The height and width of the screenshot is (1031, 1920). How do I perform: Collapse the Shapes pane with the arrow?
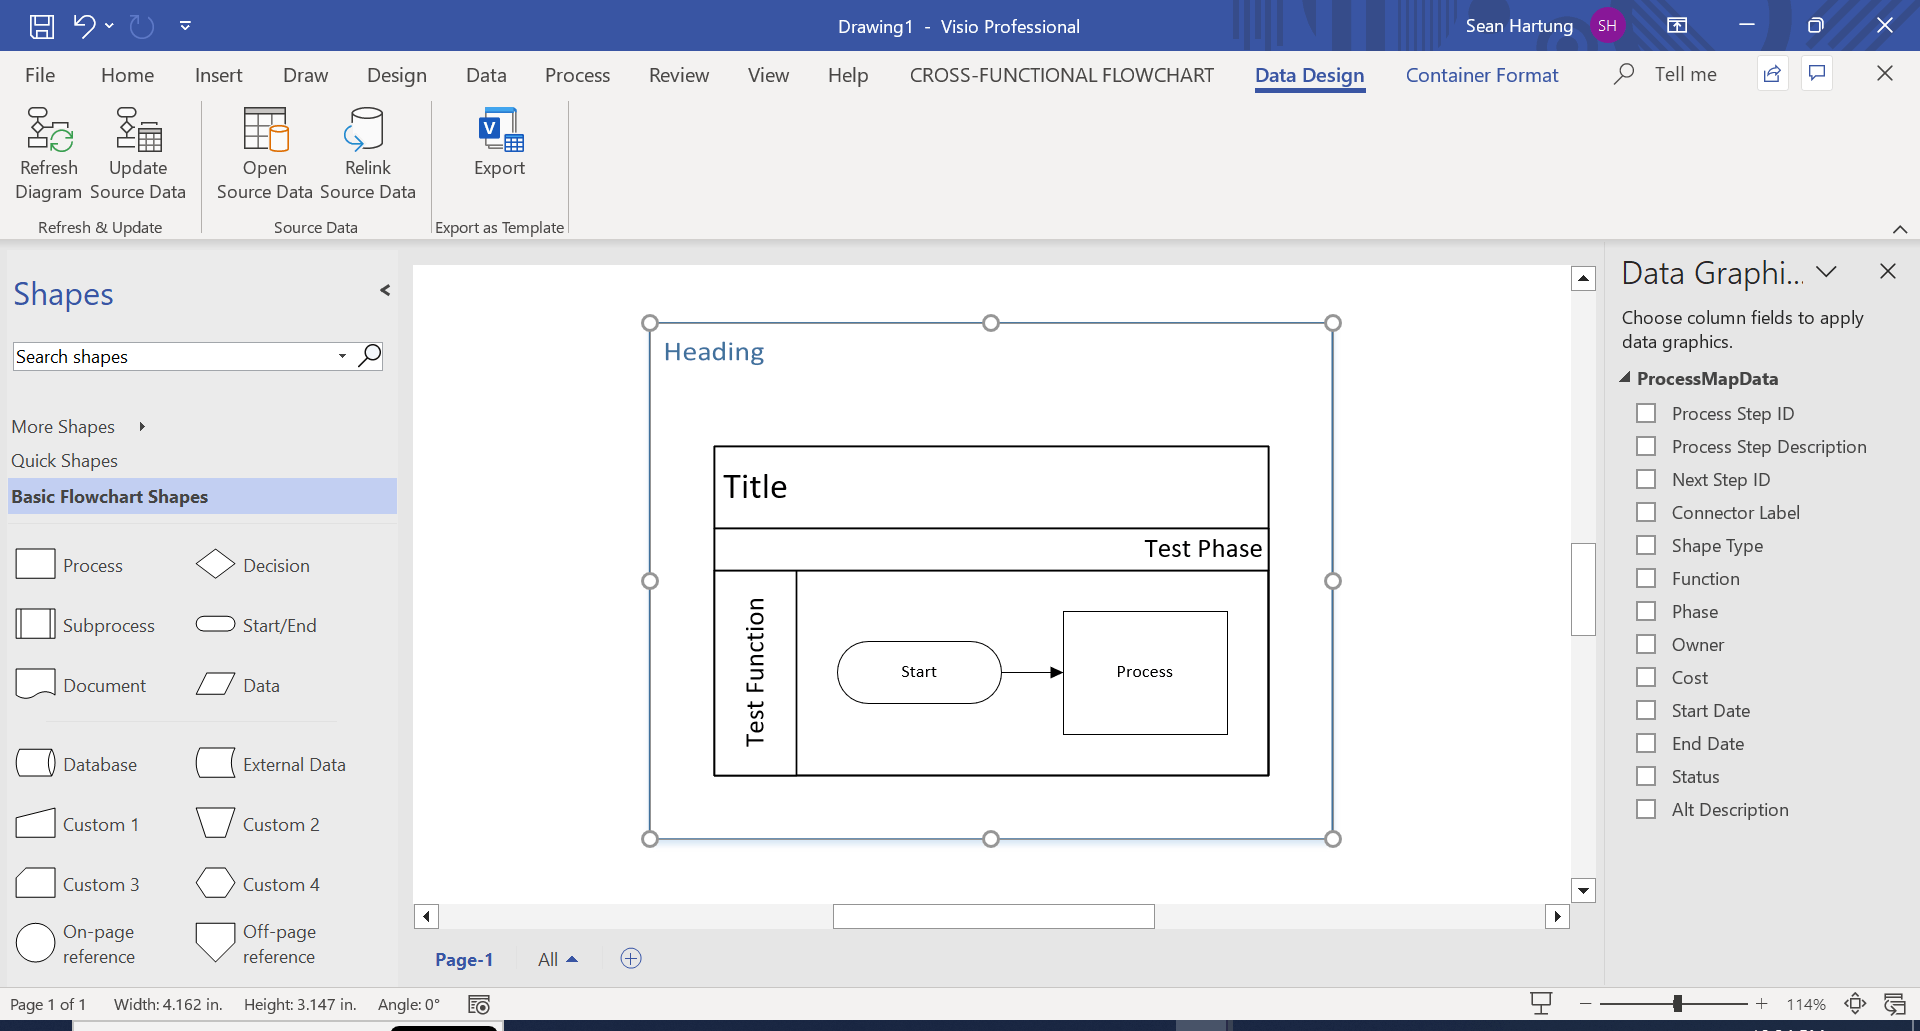pos(385,290)
